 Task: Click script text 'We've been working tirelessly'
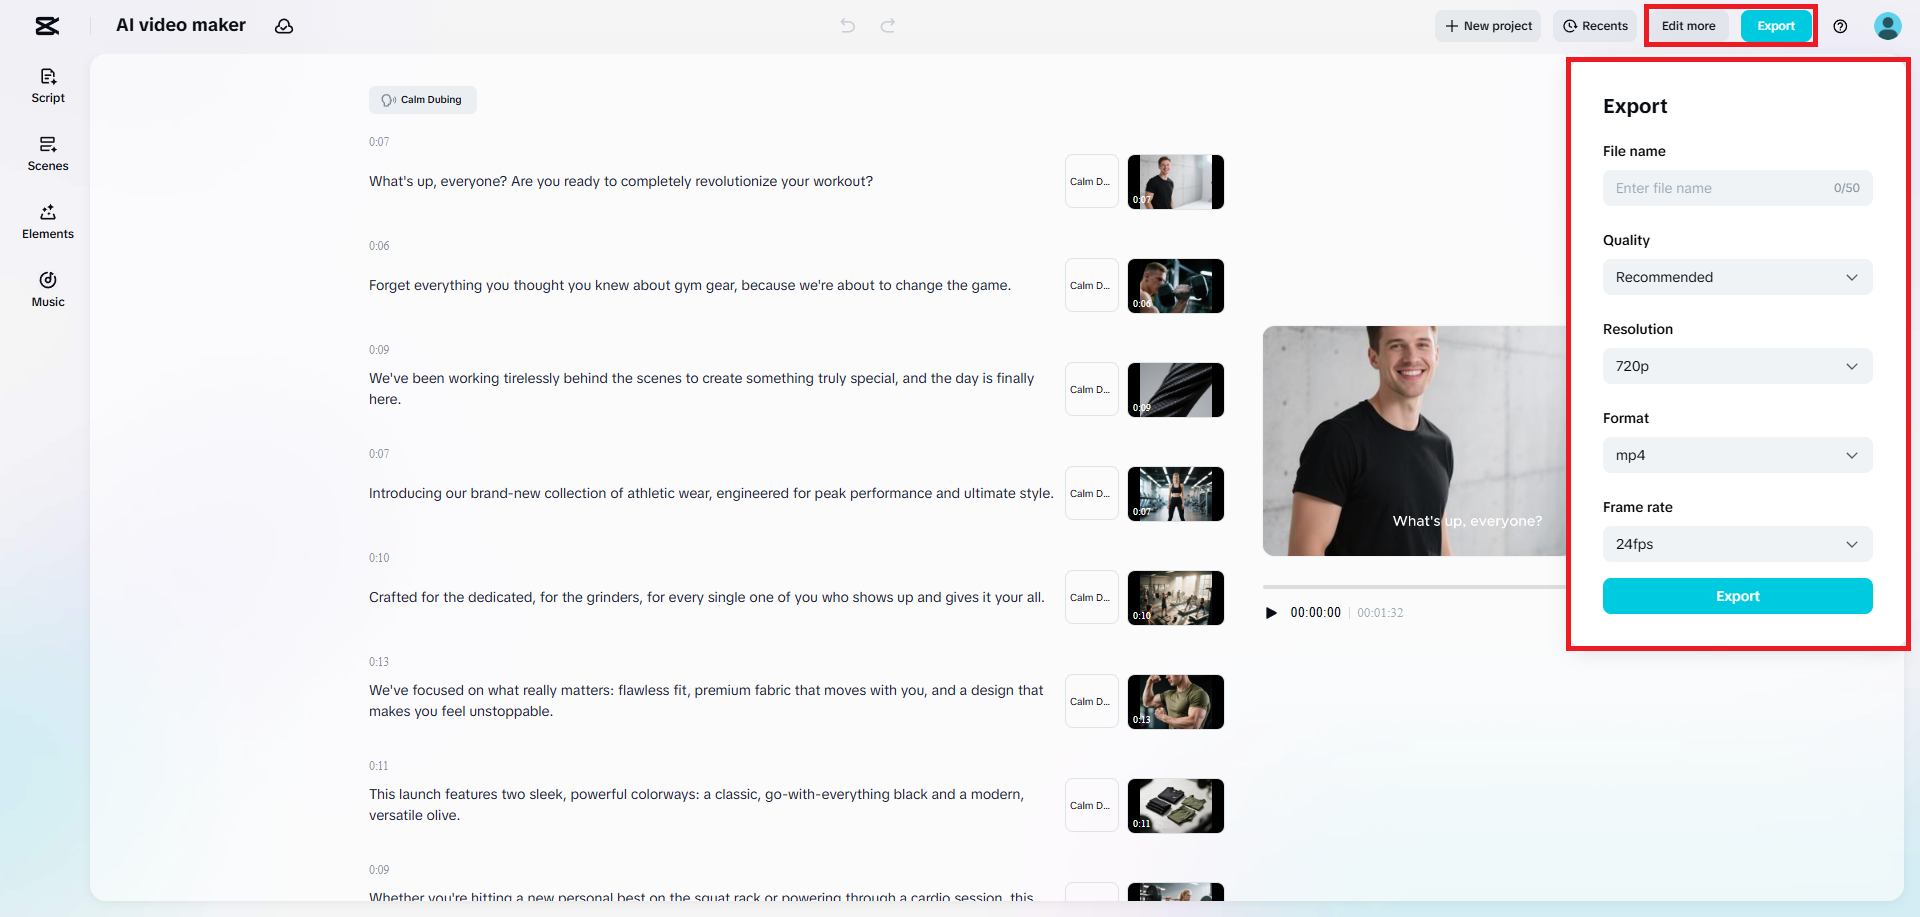point(702,389)
